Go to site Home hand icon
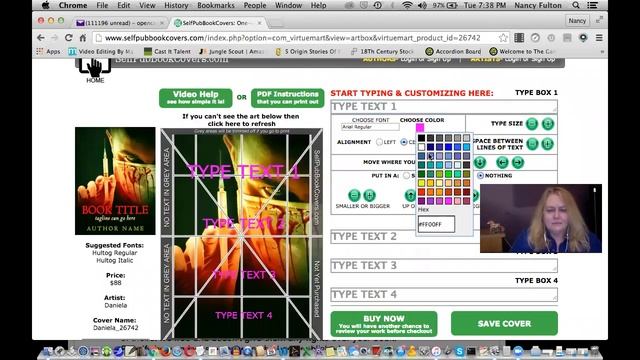Image resolution: width=640 pixels, height=360 pixels. point(95,69)
